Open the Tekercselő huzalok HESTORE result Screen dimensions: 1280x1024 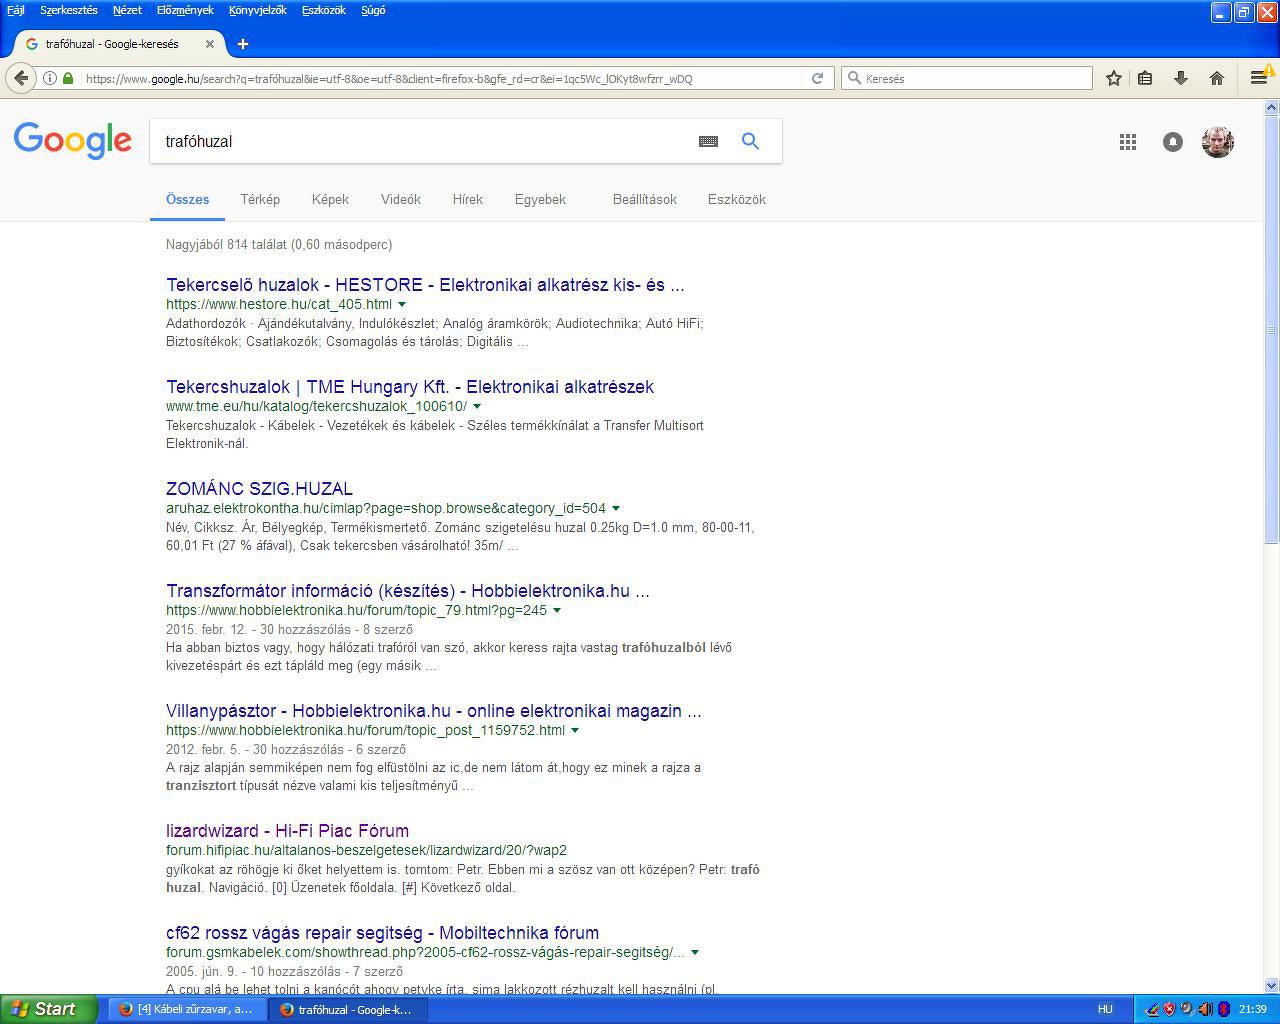[425, 285]
